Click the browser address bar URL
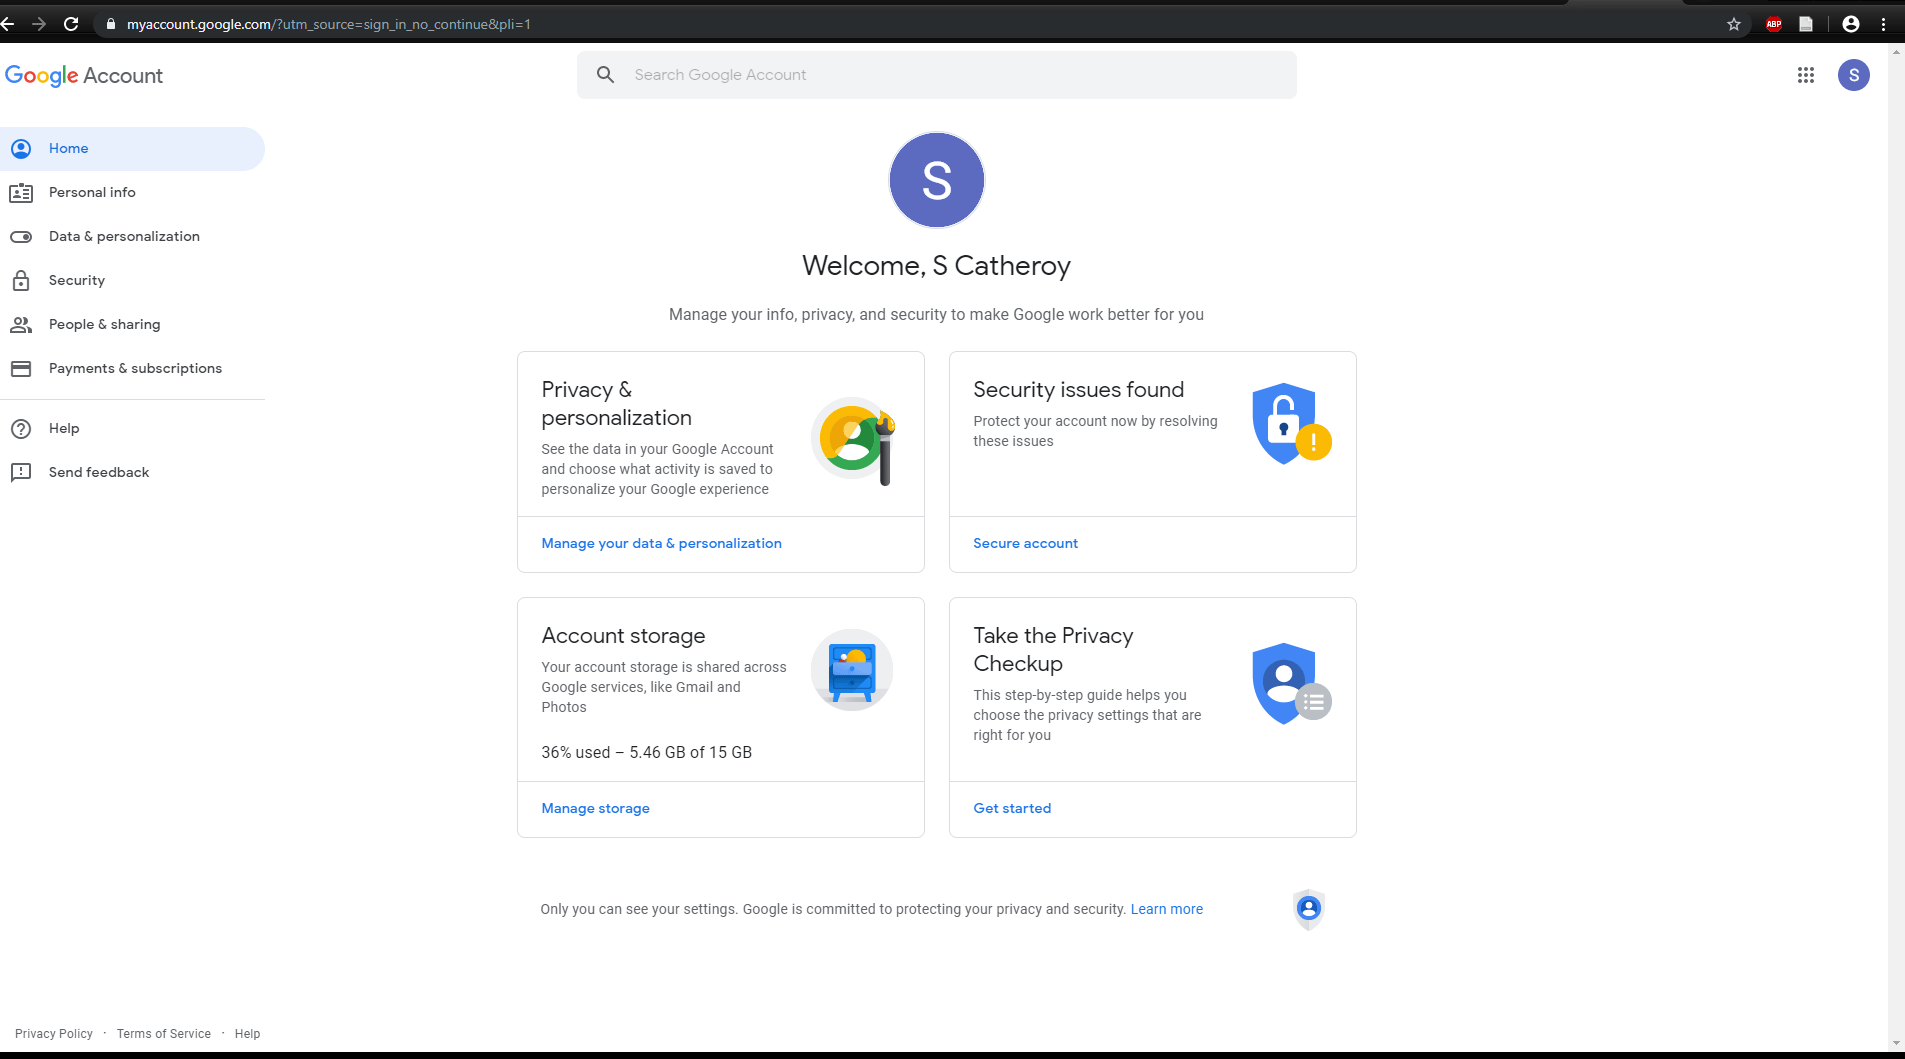 click(328, 24)
